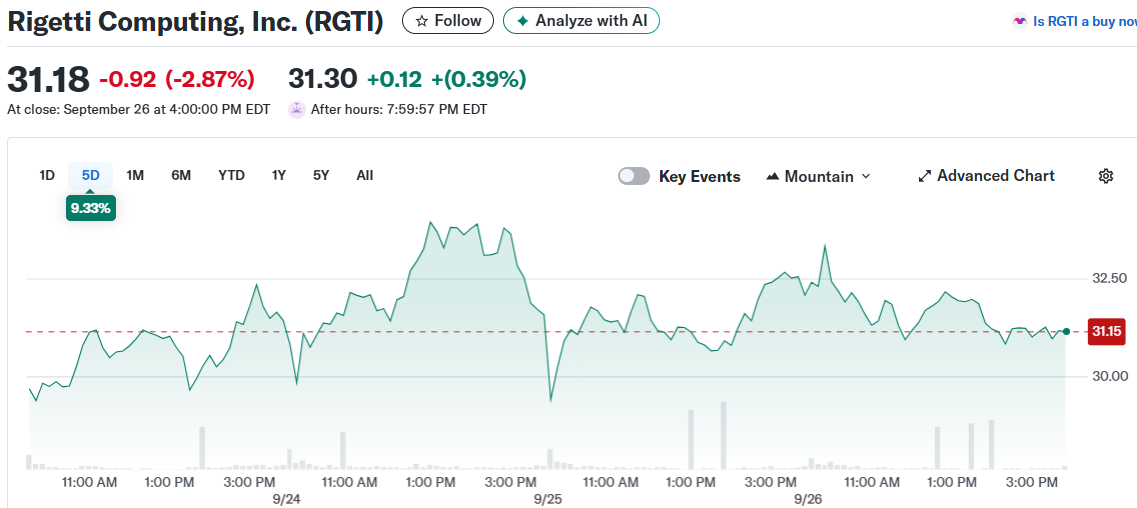Select the 5D chart range
Viewport: 1137px width, 508px height.
[91, 175]
